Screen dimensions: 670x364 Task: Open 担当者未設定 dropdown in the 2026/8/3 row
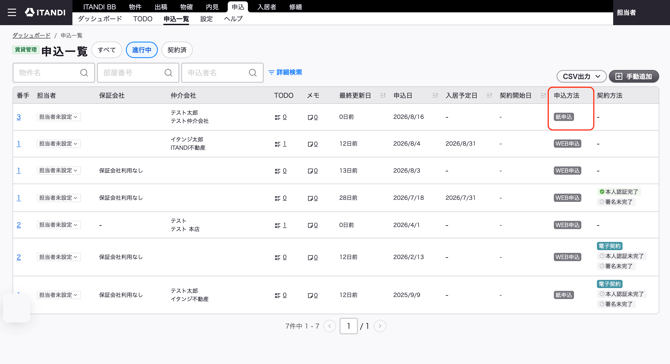tap(59, 170)
